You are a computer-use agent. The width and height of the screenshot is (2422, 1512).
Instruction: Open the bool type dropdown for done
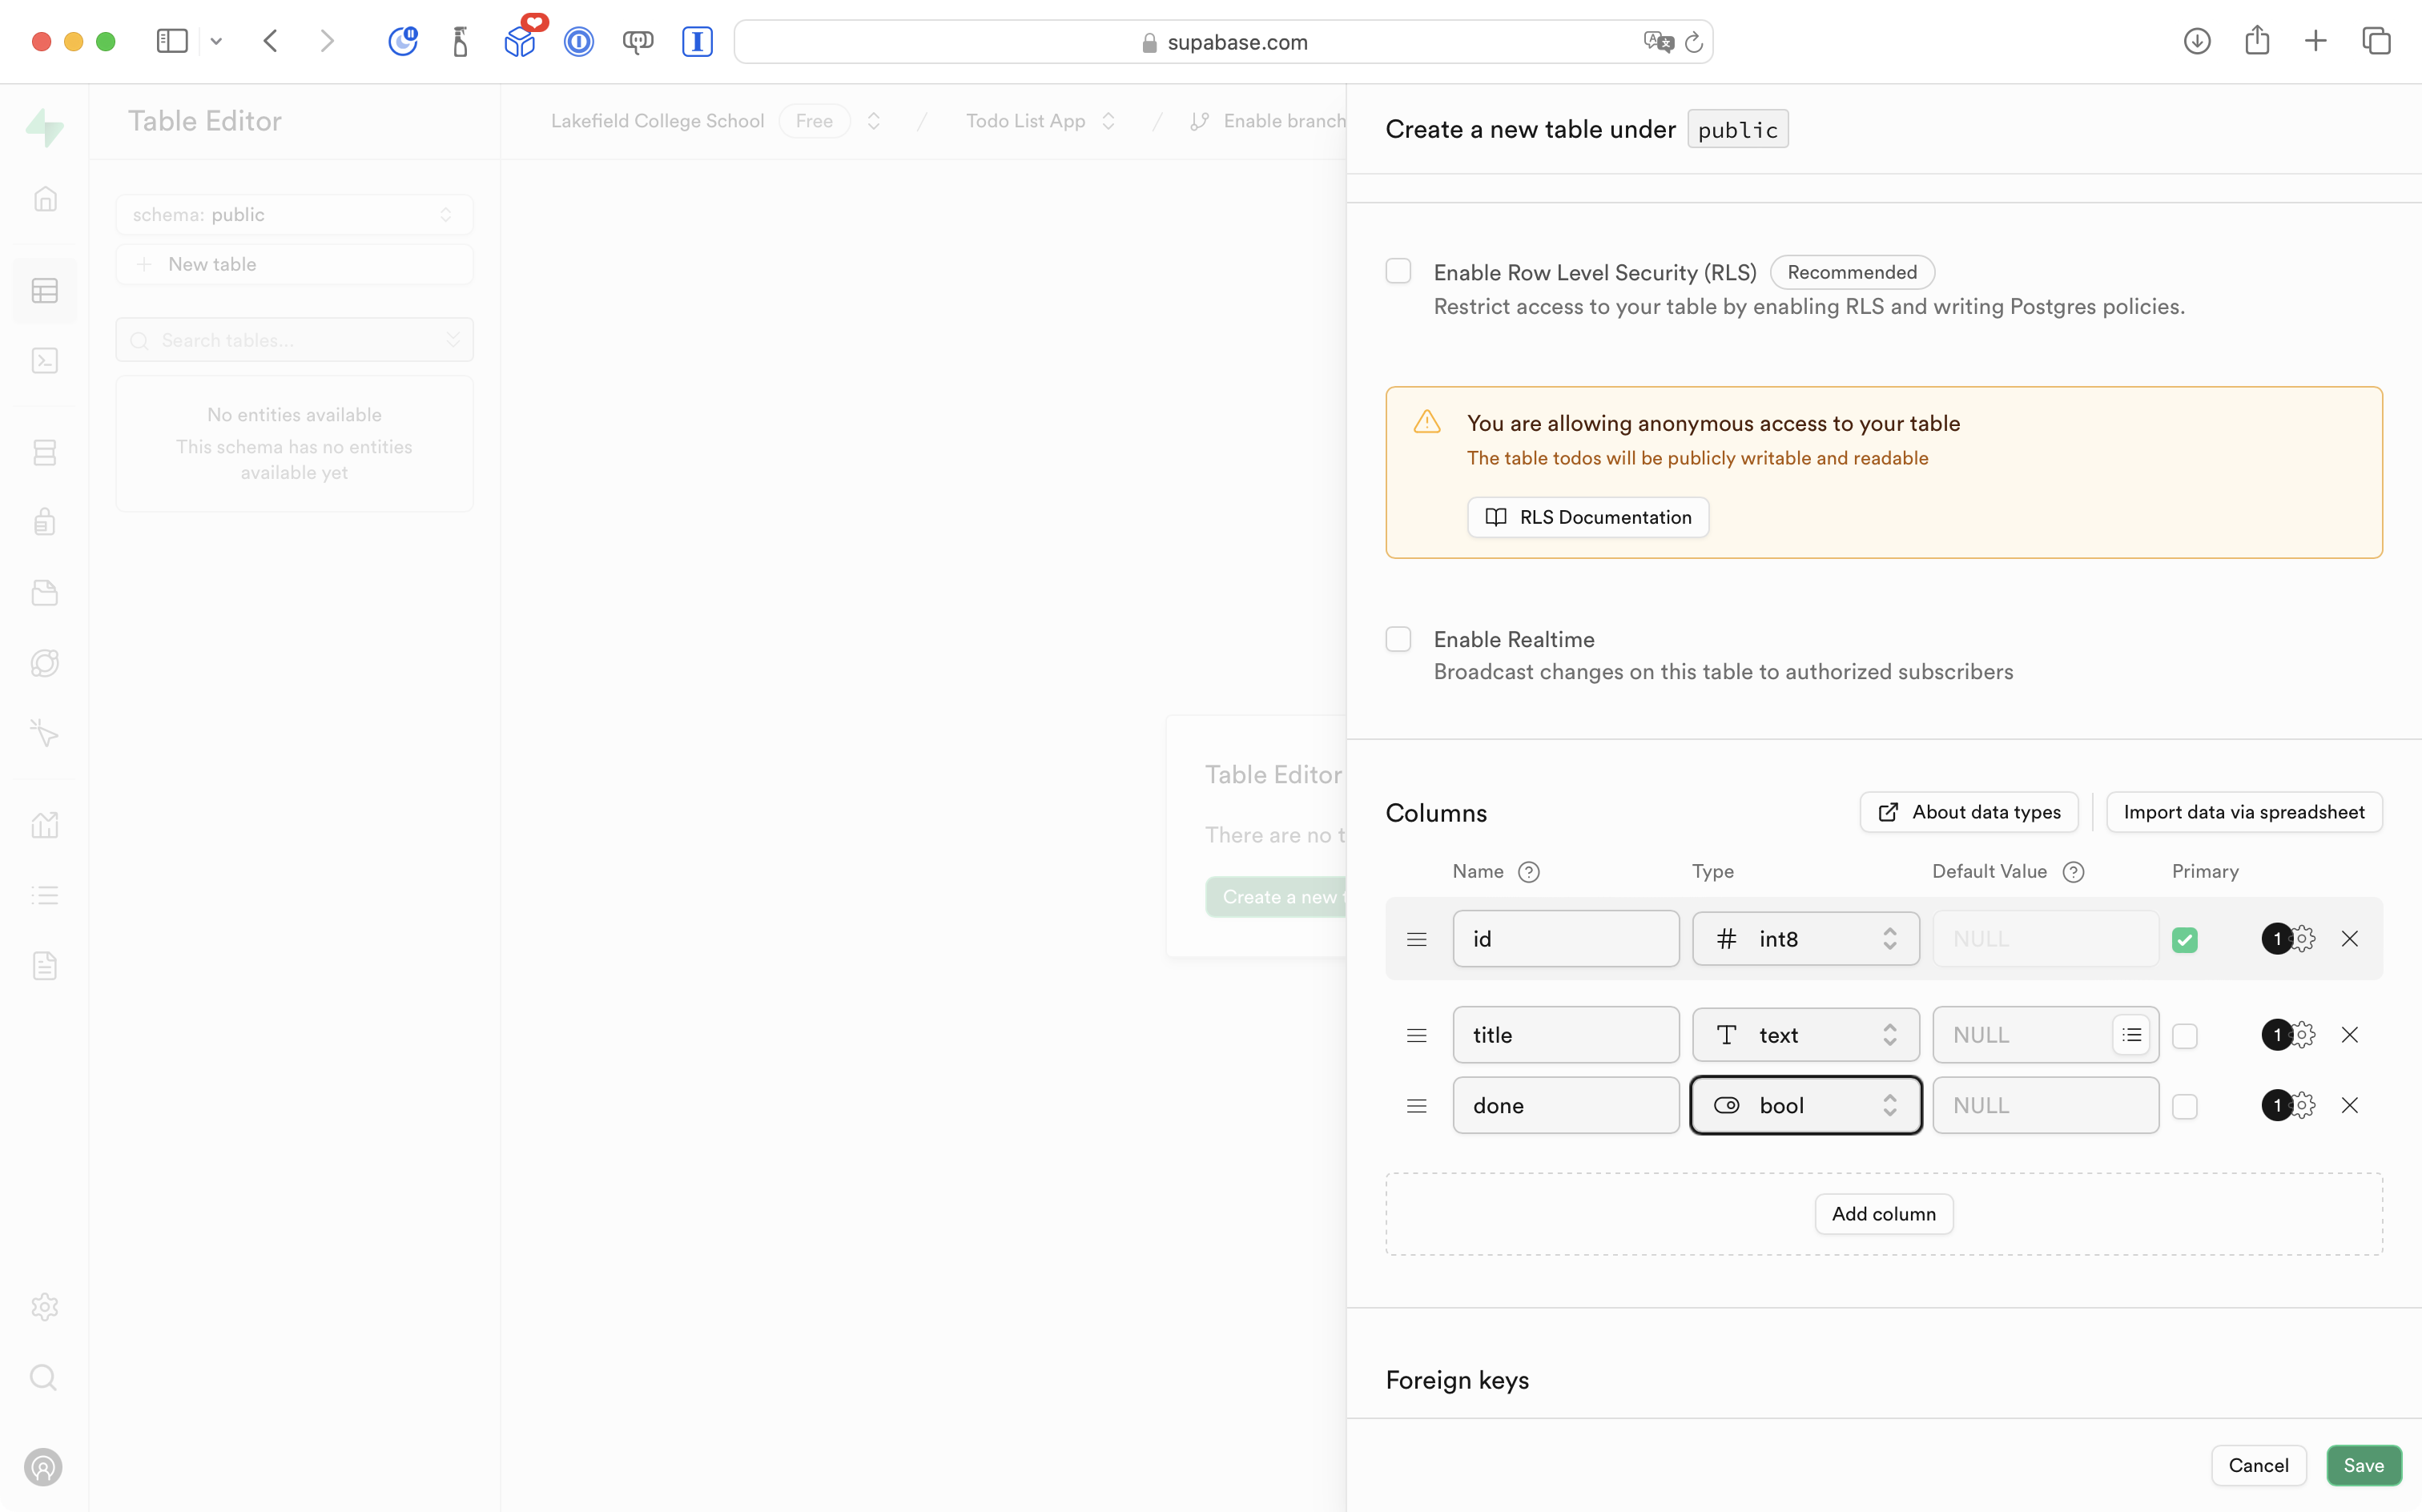[x=1805, y=1105]
